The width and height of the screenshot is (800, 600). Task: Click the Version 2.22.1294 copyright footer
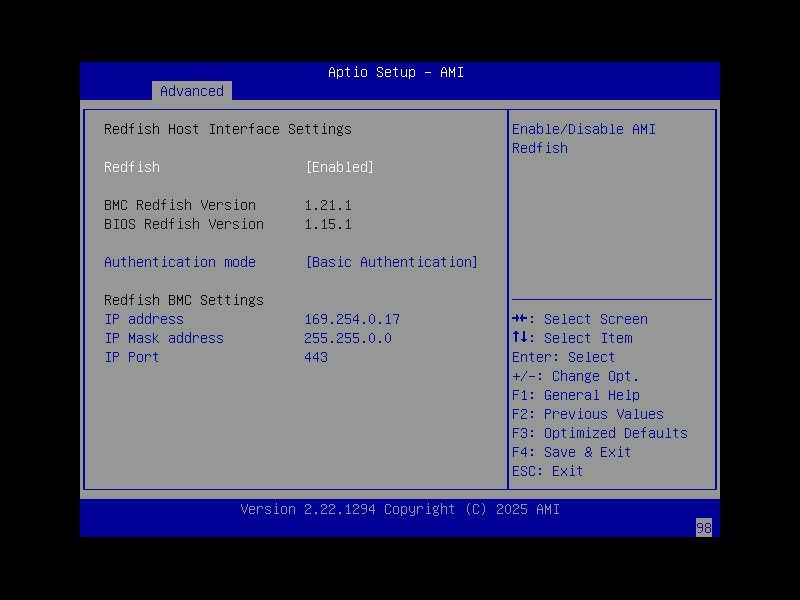coord(400,509)
